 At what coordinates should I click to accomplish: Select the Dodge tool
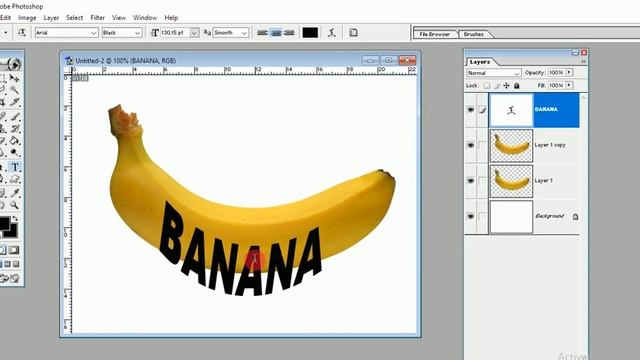point(15,153)
